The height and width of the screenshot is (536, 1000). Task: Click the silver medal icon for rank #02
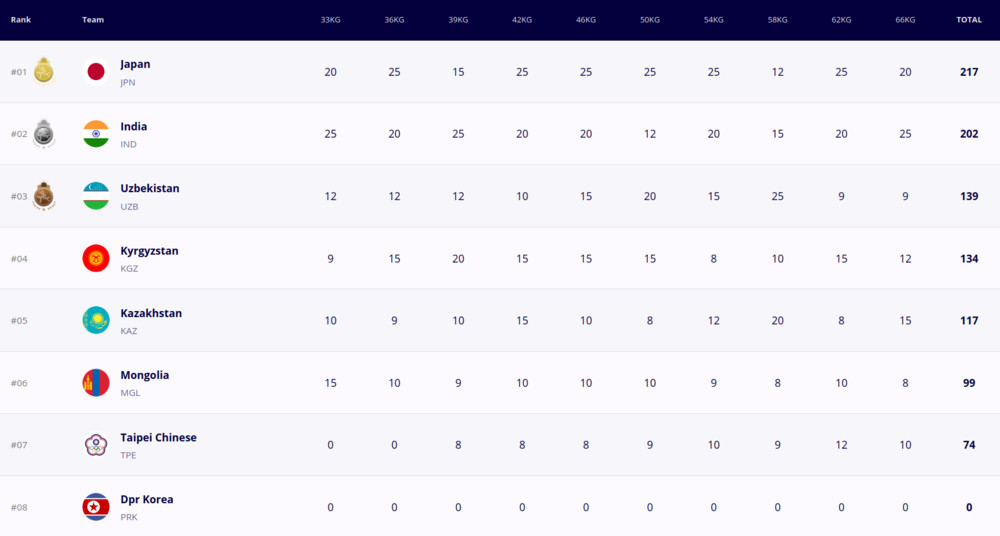[x=43, y=133]
